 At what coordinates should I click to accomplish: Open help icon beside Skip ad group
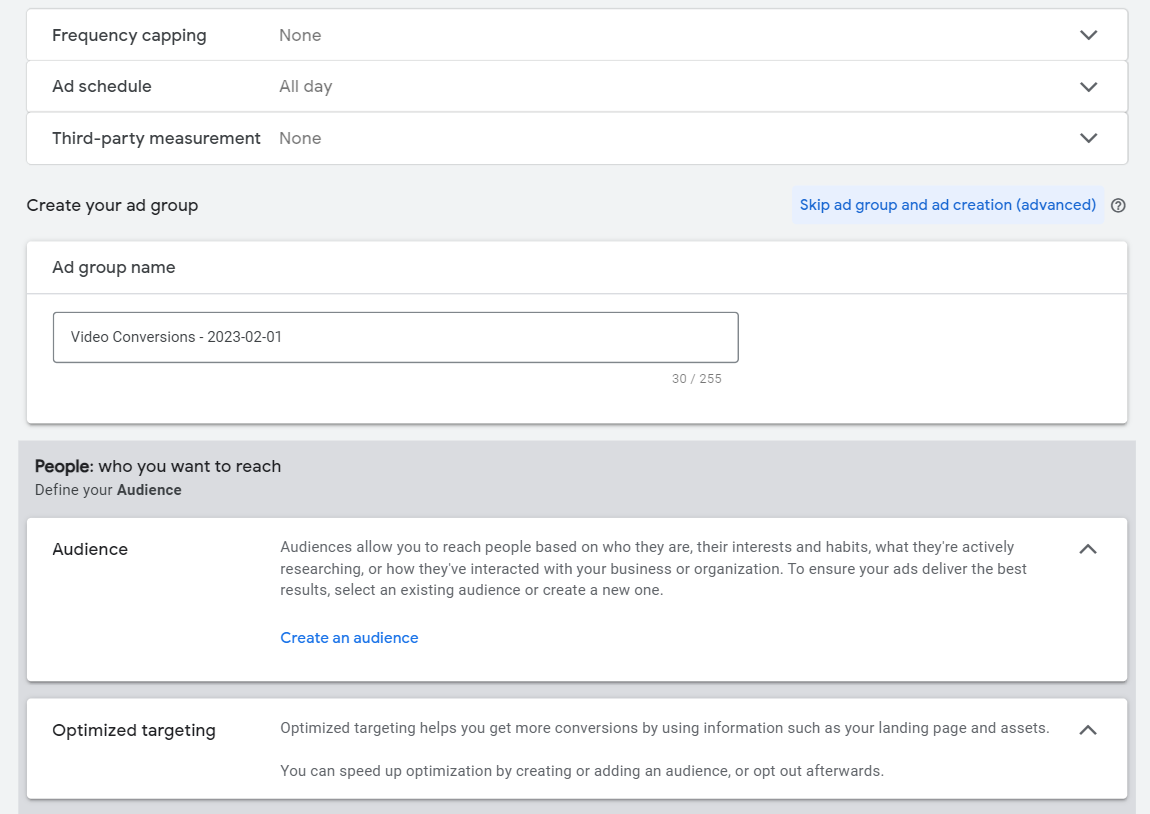(1118, 205)
